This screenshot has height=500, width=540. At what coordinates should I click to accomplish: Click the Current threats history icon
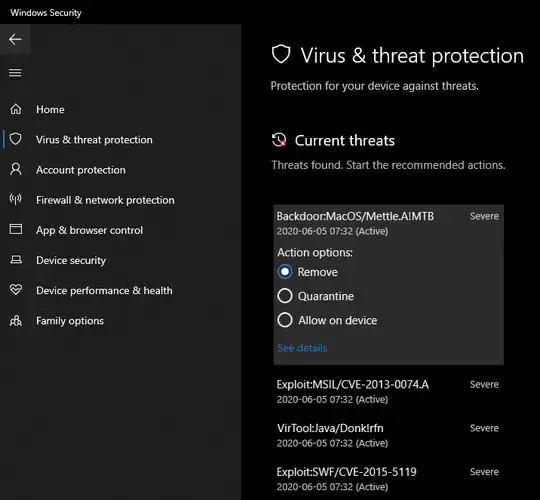pyautogui.click(x=279, y=140)
